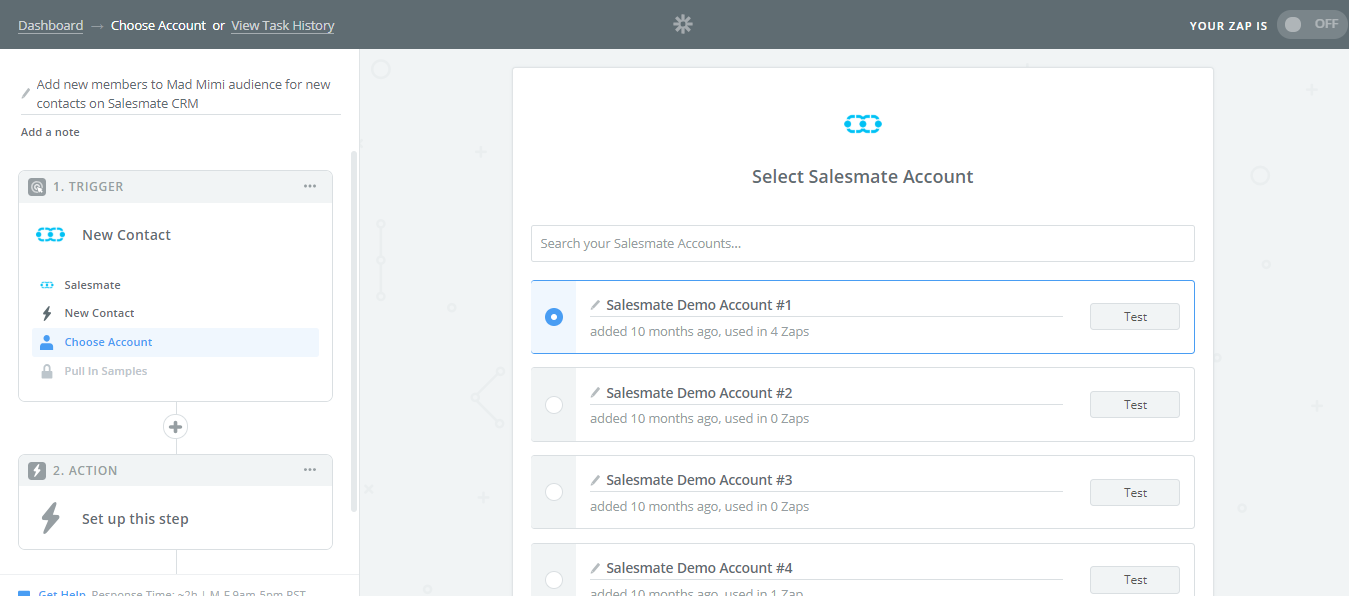Viewport: 1349px width, 596px height.
Task: Open the three-dot menu of the Trigger step
Action: point(310,187)
